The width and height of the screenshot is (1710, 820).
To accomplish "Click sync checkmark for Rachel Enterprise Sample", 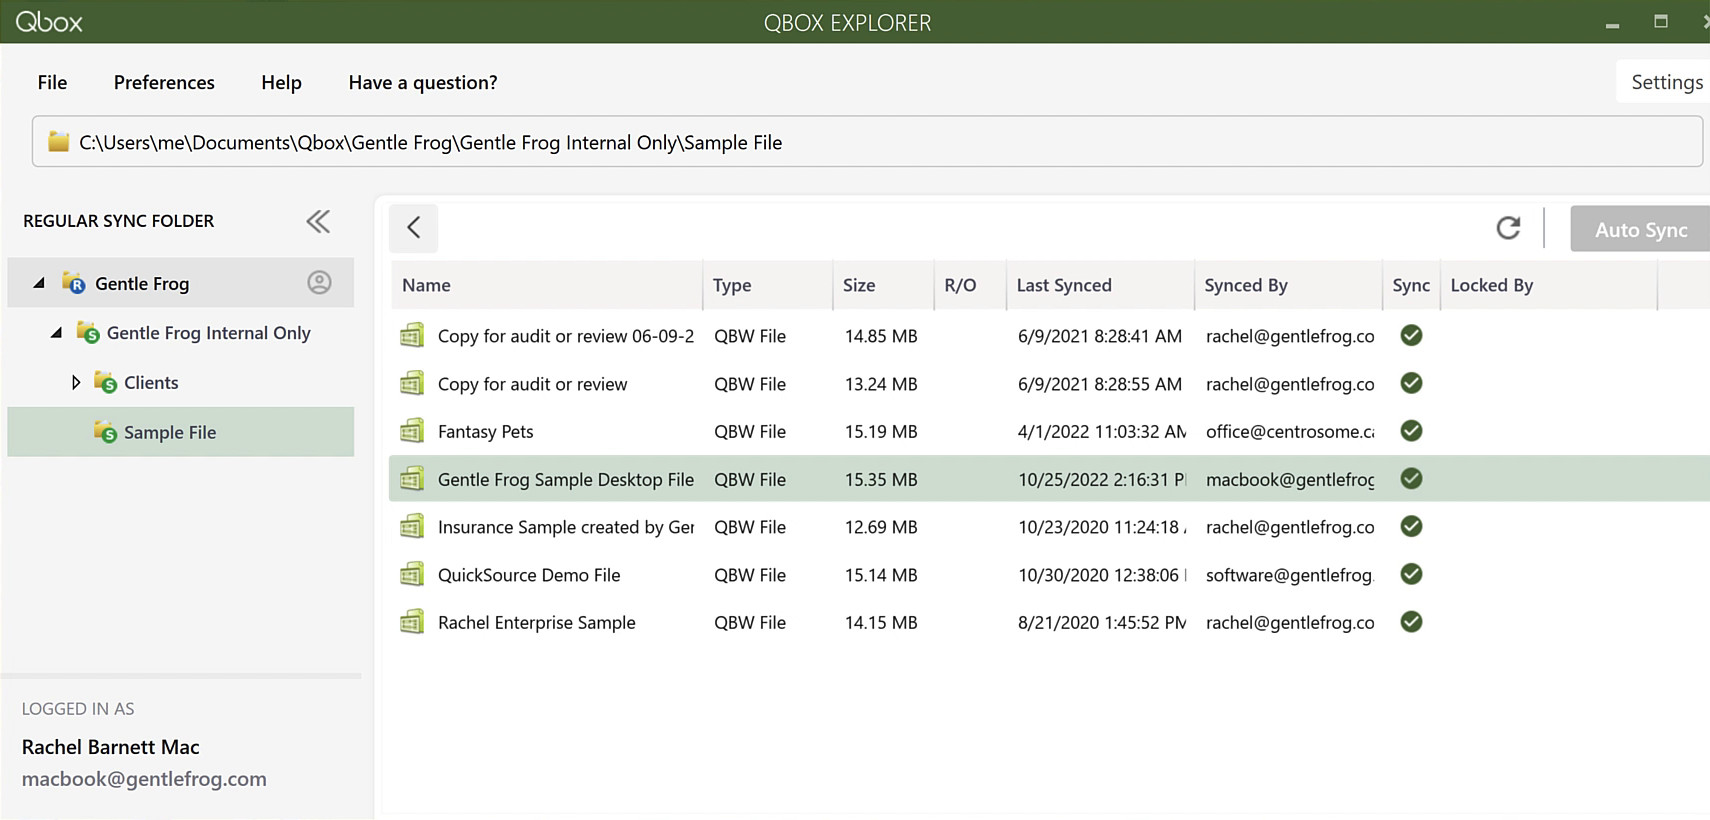I will (1411, 622).
